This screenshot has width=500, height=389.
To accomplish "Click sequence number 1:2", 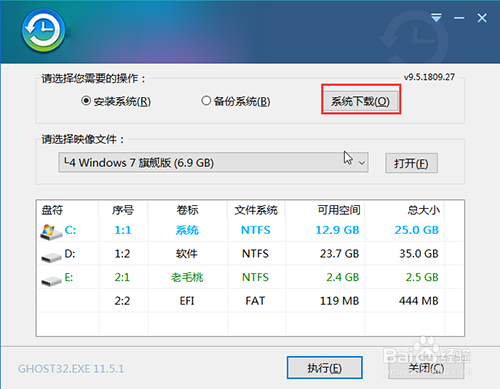I will point(122,254).
